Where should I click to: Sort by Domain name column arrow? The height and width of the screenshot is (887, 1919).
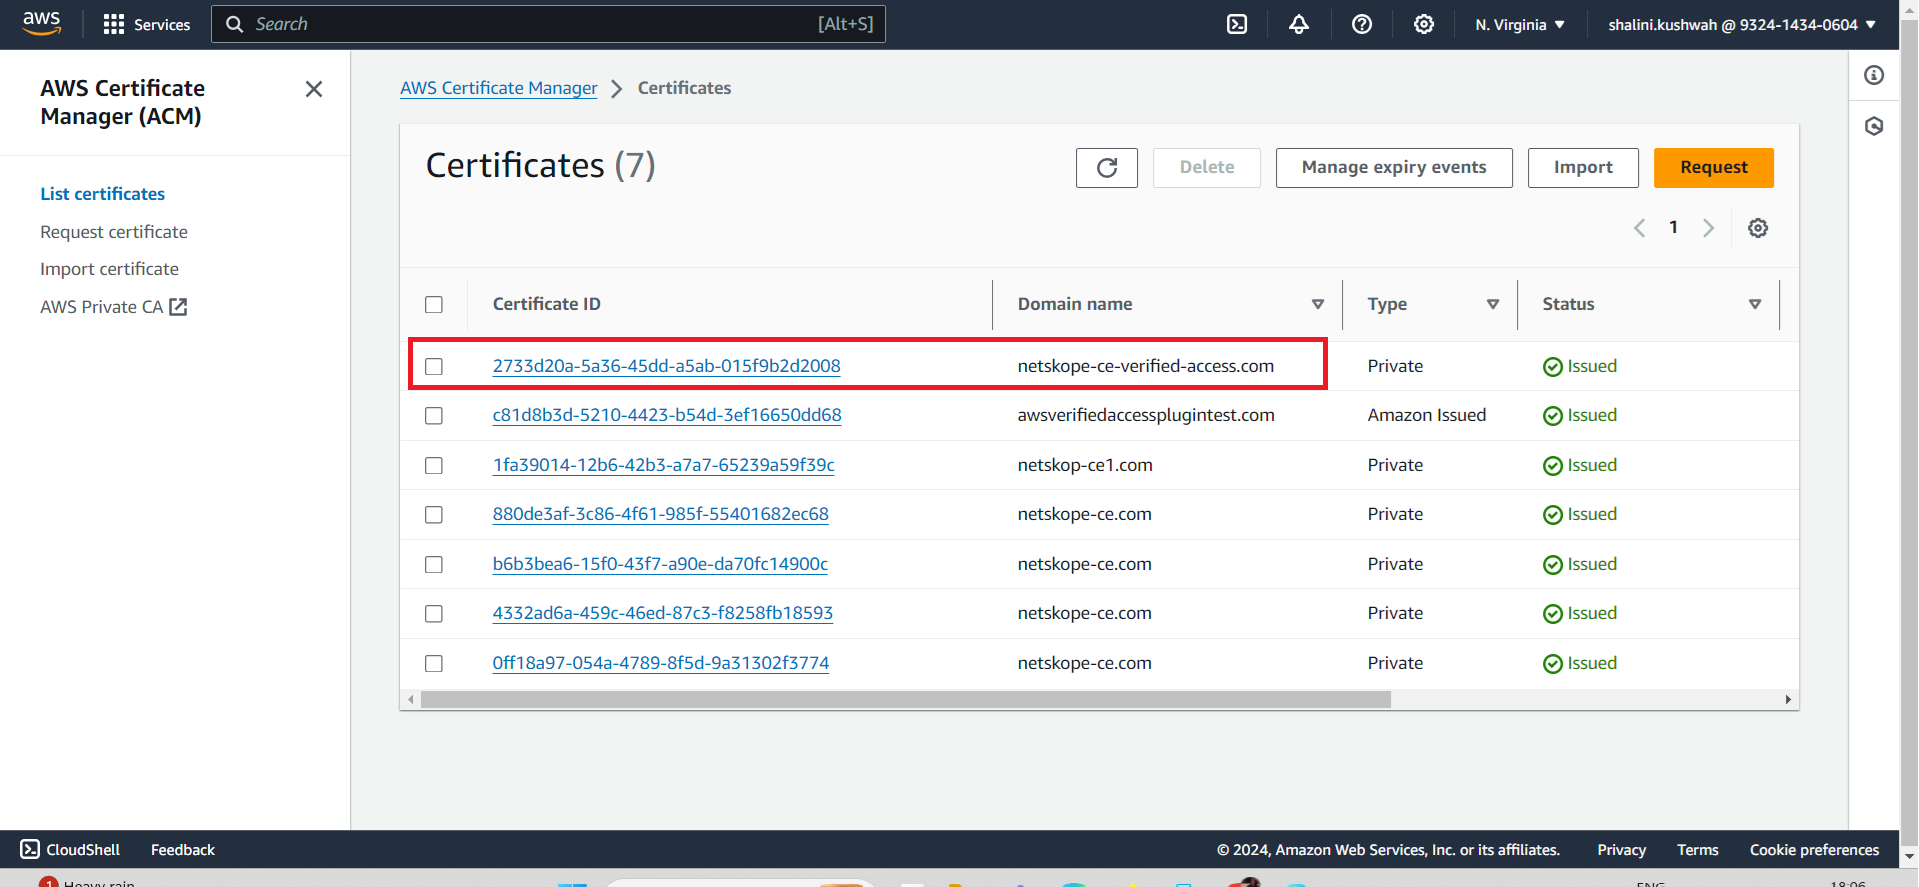(1318, 304)
